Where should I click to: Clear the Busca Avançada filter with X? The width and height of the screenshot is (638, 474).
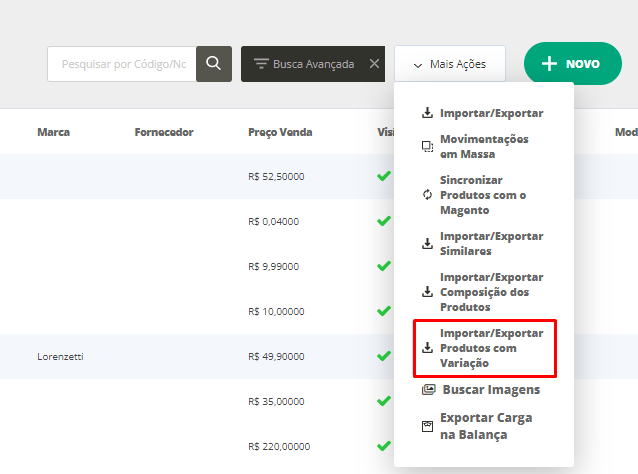point(374,64)
